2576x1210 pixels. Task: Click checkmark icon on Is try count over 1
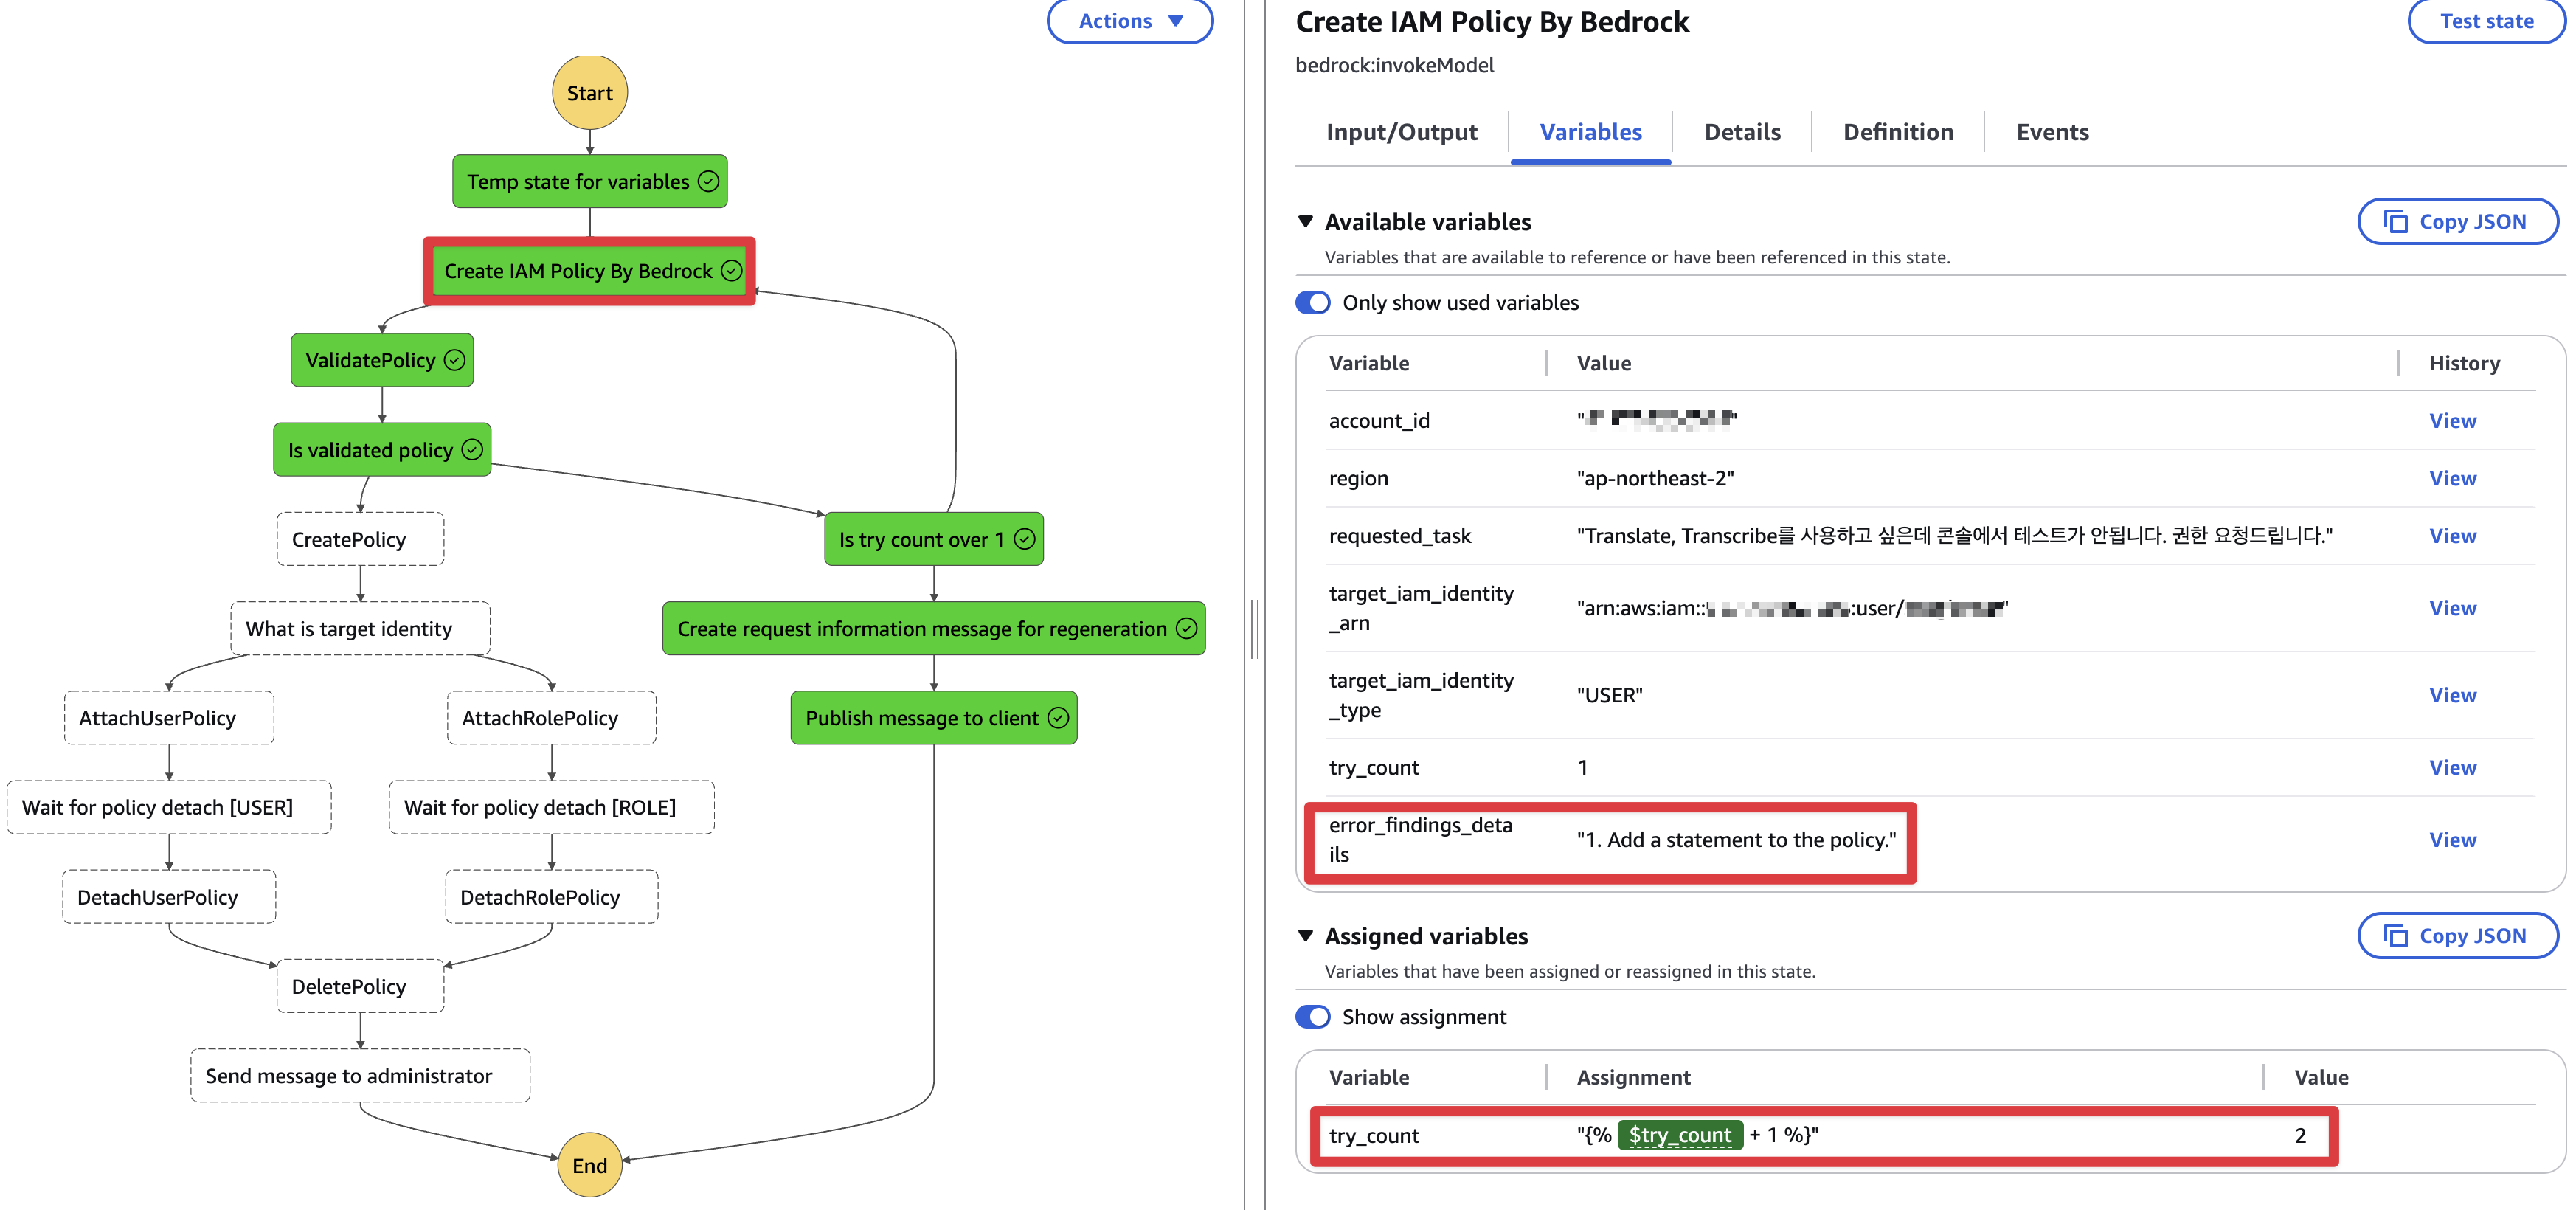1024,539
